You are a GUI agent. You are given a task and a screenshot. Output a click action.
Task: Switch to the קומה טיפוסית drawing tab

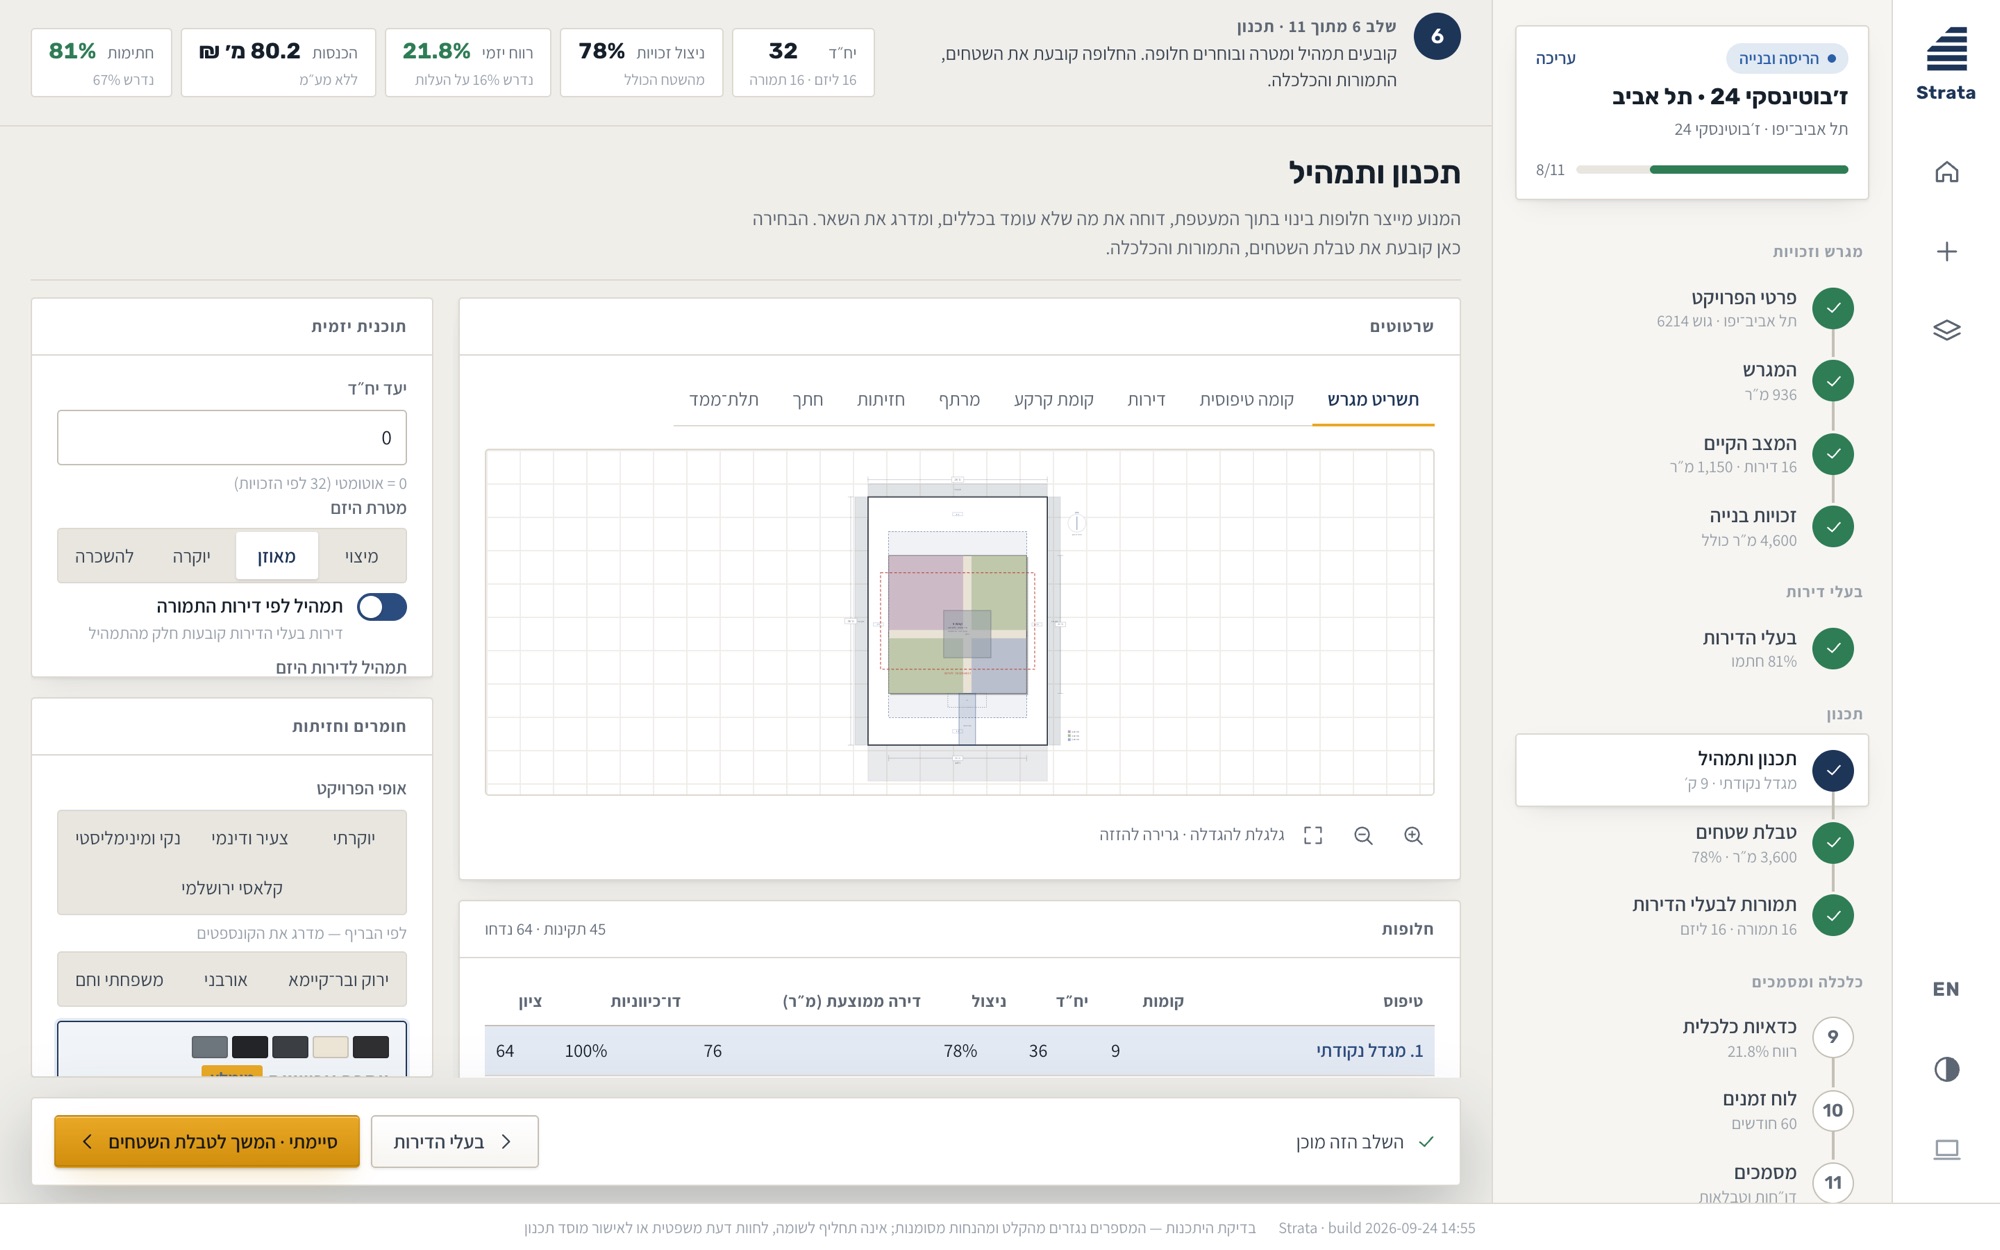(x=1247, y=400)
